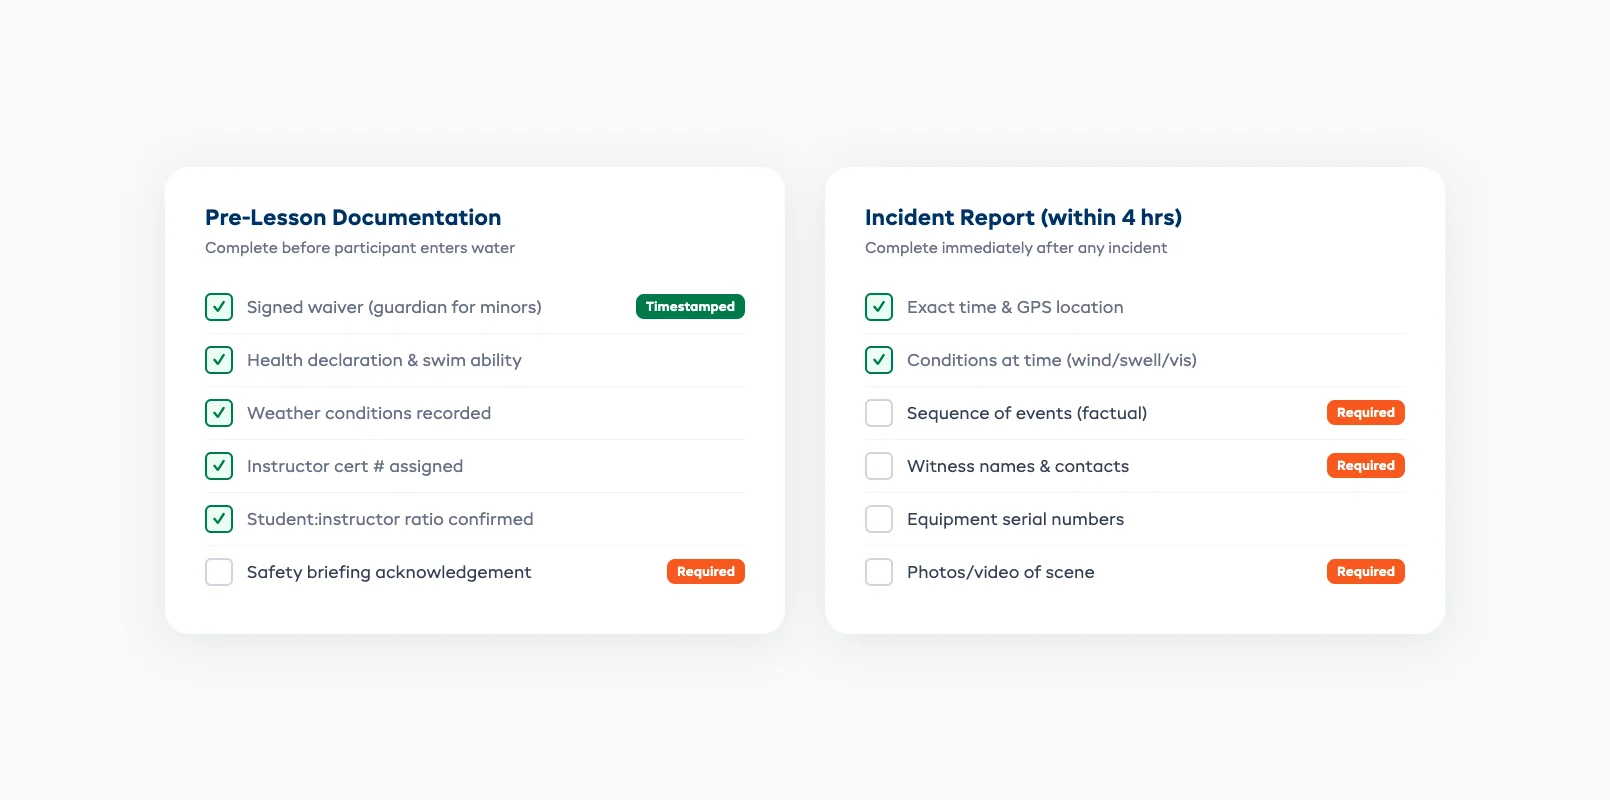This screenshot has height=800, width=1610.
Task: Click the Timestamped badge
Action: [690, 306]
